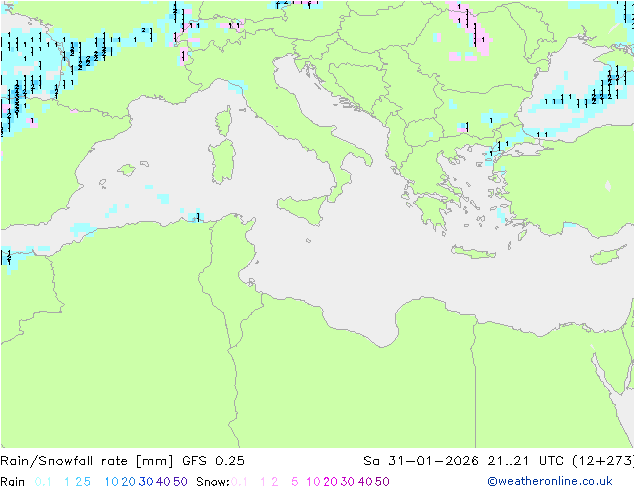Select the snow legend value 0.1
Viewport: 634px width, 490px height.
[x=239, y=482]
